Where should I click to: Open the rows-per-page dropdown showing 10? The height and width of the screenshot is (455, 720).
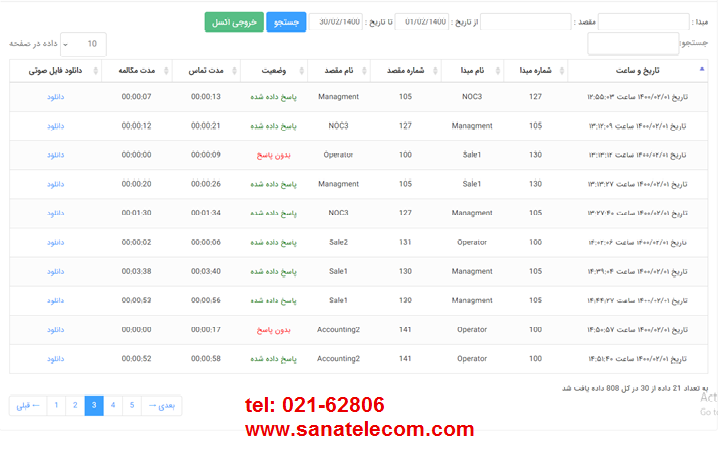[83, 44]
